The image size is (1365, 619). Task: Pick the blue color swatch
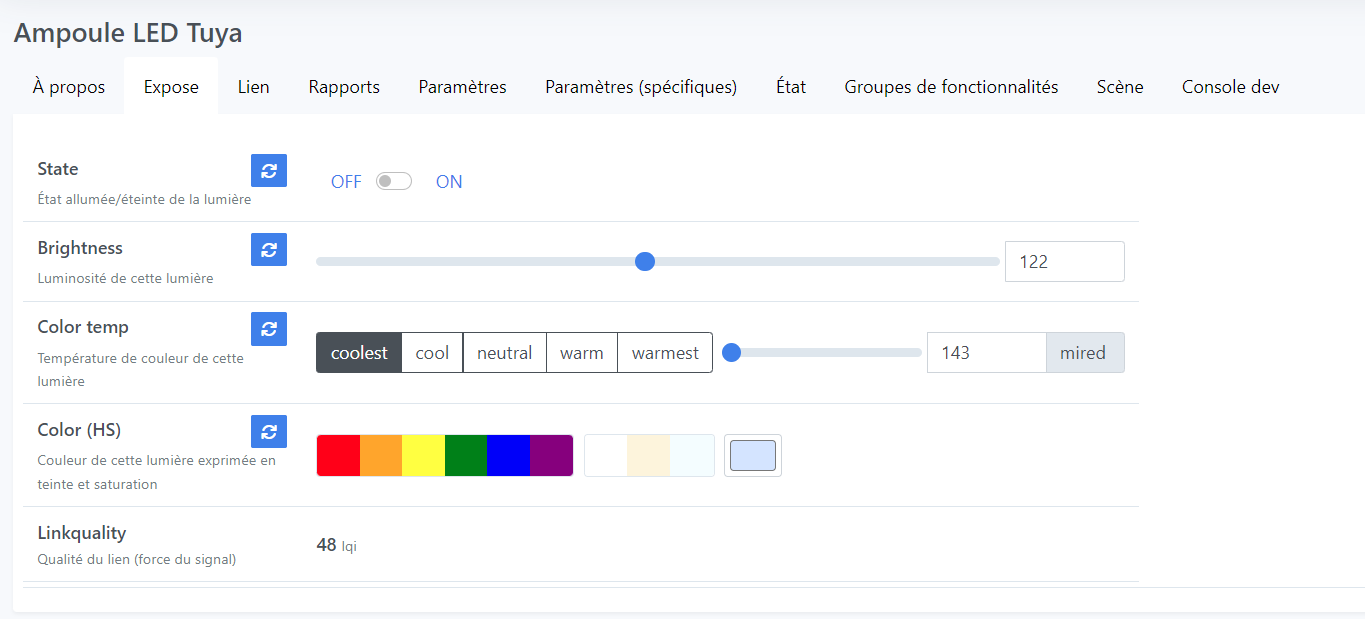click(508, 456)
